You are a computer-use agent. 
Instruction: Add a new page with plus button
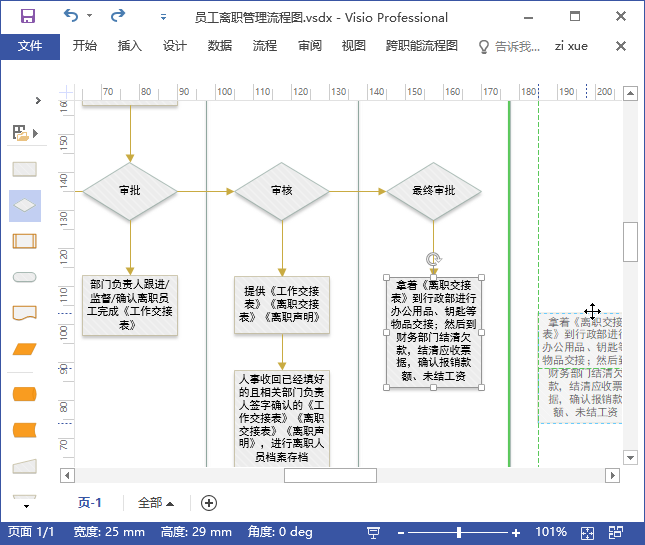(209, 503)
